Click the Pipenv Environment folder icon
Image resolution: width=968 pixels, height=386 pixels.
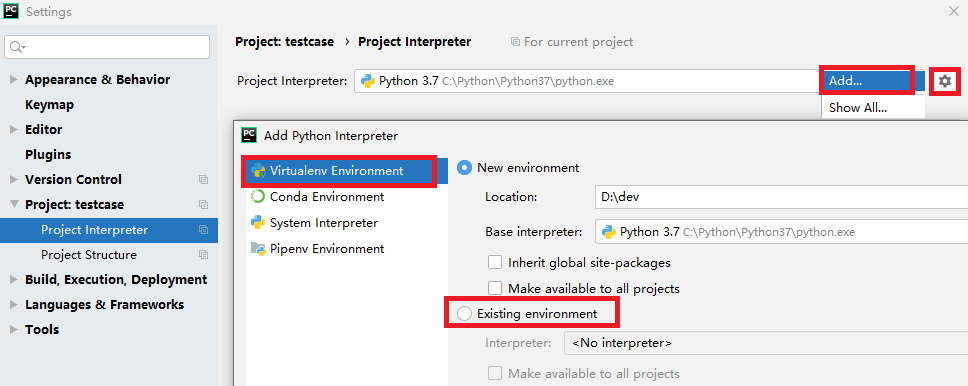[x=258, y=248]
